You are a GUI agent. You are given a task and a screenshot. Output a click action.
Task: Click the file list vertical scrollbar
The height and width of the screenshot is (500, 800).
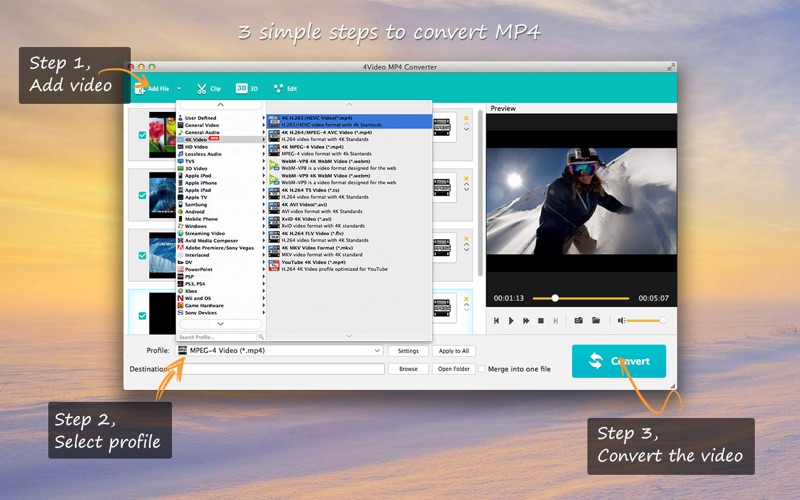coord(480,194)
